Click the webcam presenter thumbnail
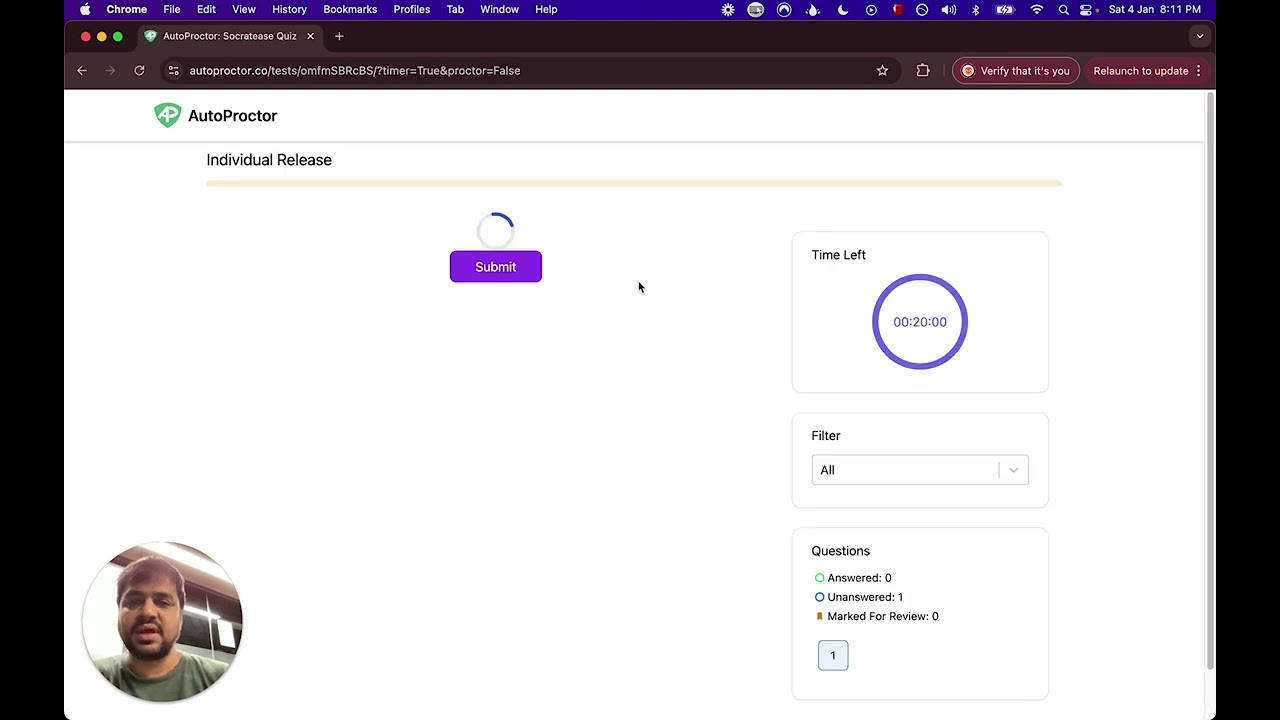This screenshot has height=720, width=1280. (162, 622)
